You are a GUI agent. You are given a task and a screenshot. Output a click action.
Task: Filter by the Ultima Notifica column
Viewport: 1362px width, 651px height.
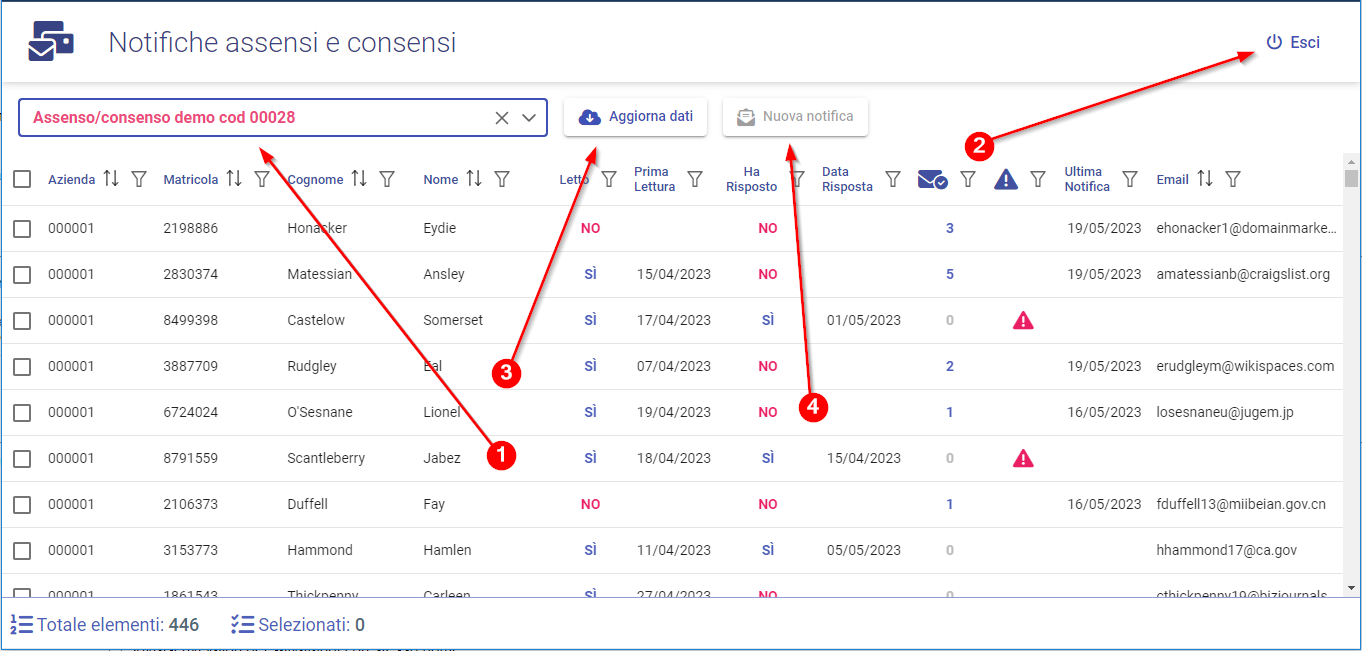[x=1130, y=179]
